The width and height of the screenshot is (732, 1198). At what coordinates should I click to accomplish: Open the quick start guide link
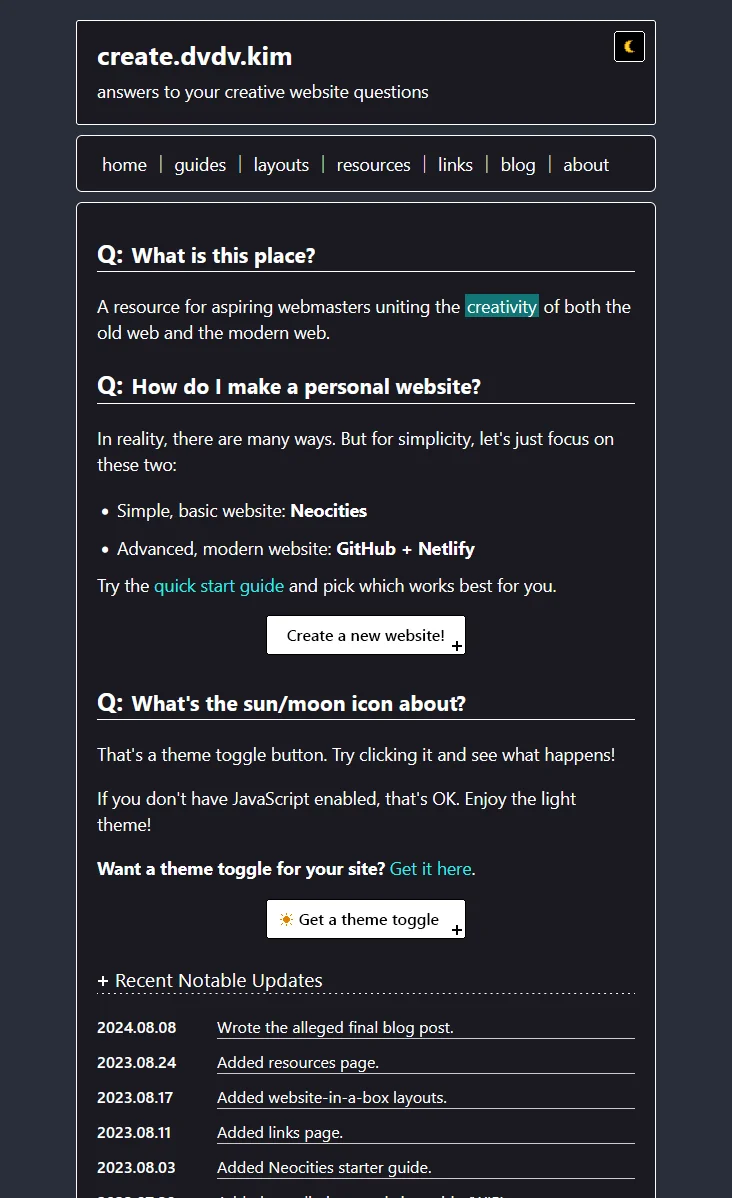219,585
